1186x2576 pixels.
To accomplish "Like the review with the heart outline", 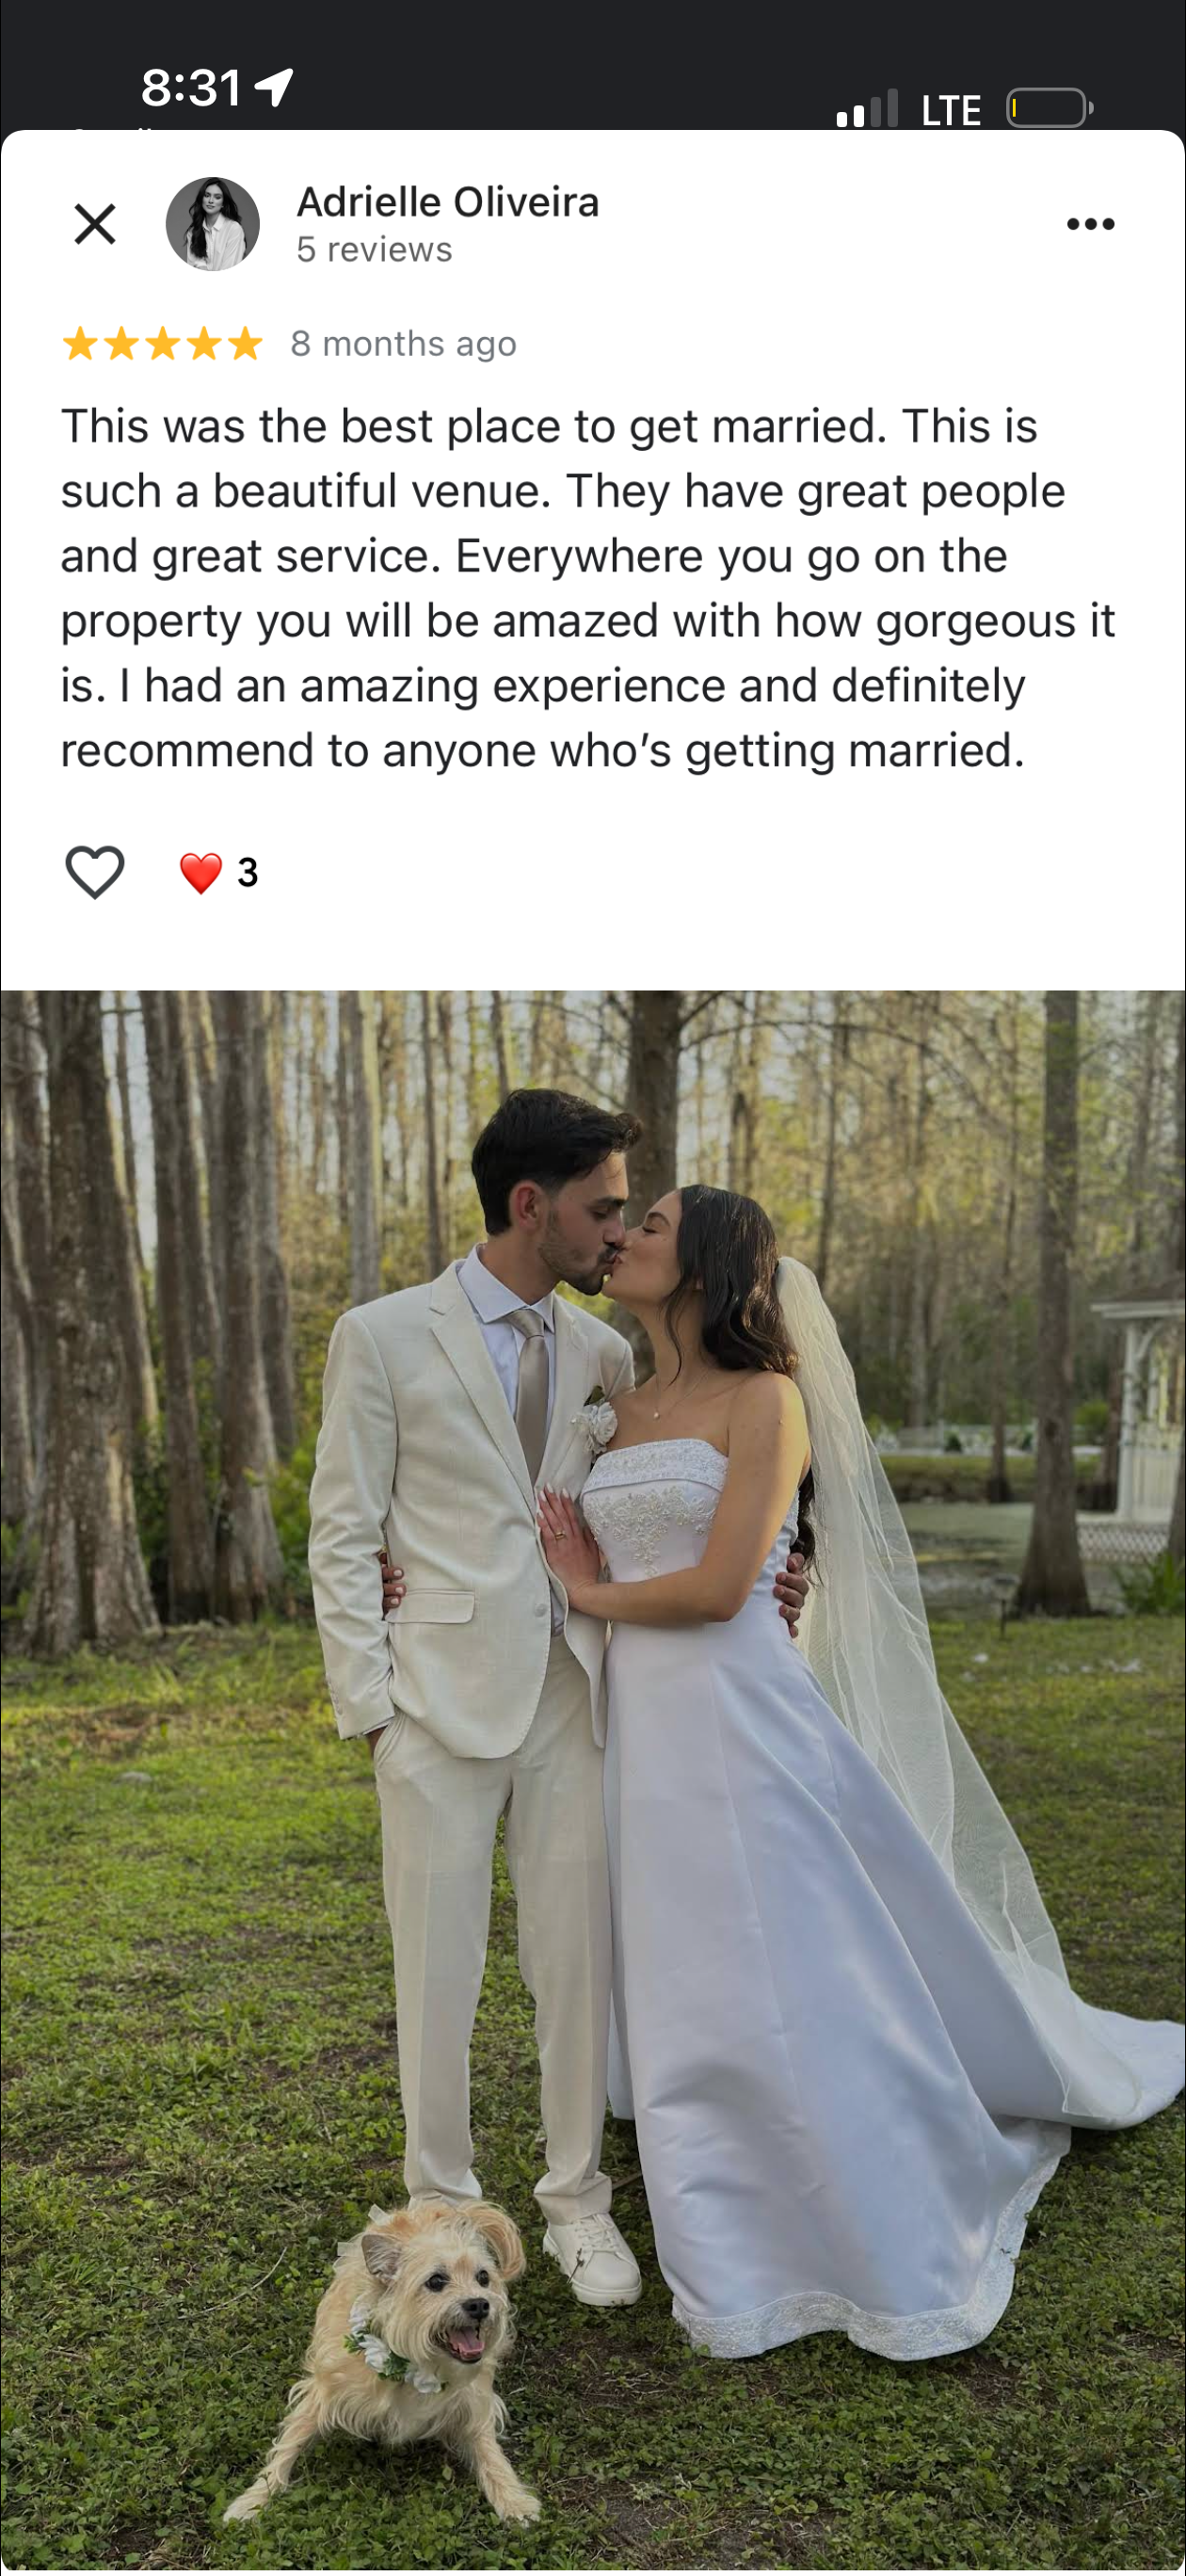I will click(x=95, y=871).
